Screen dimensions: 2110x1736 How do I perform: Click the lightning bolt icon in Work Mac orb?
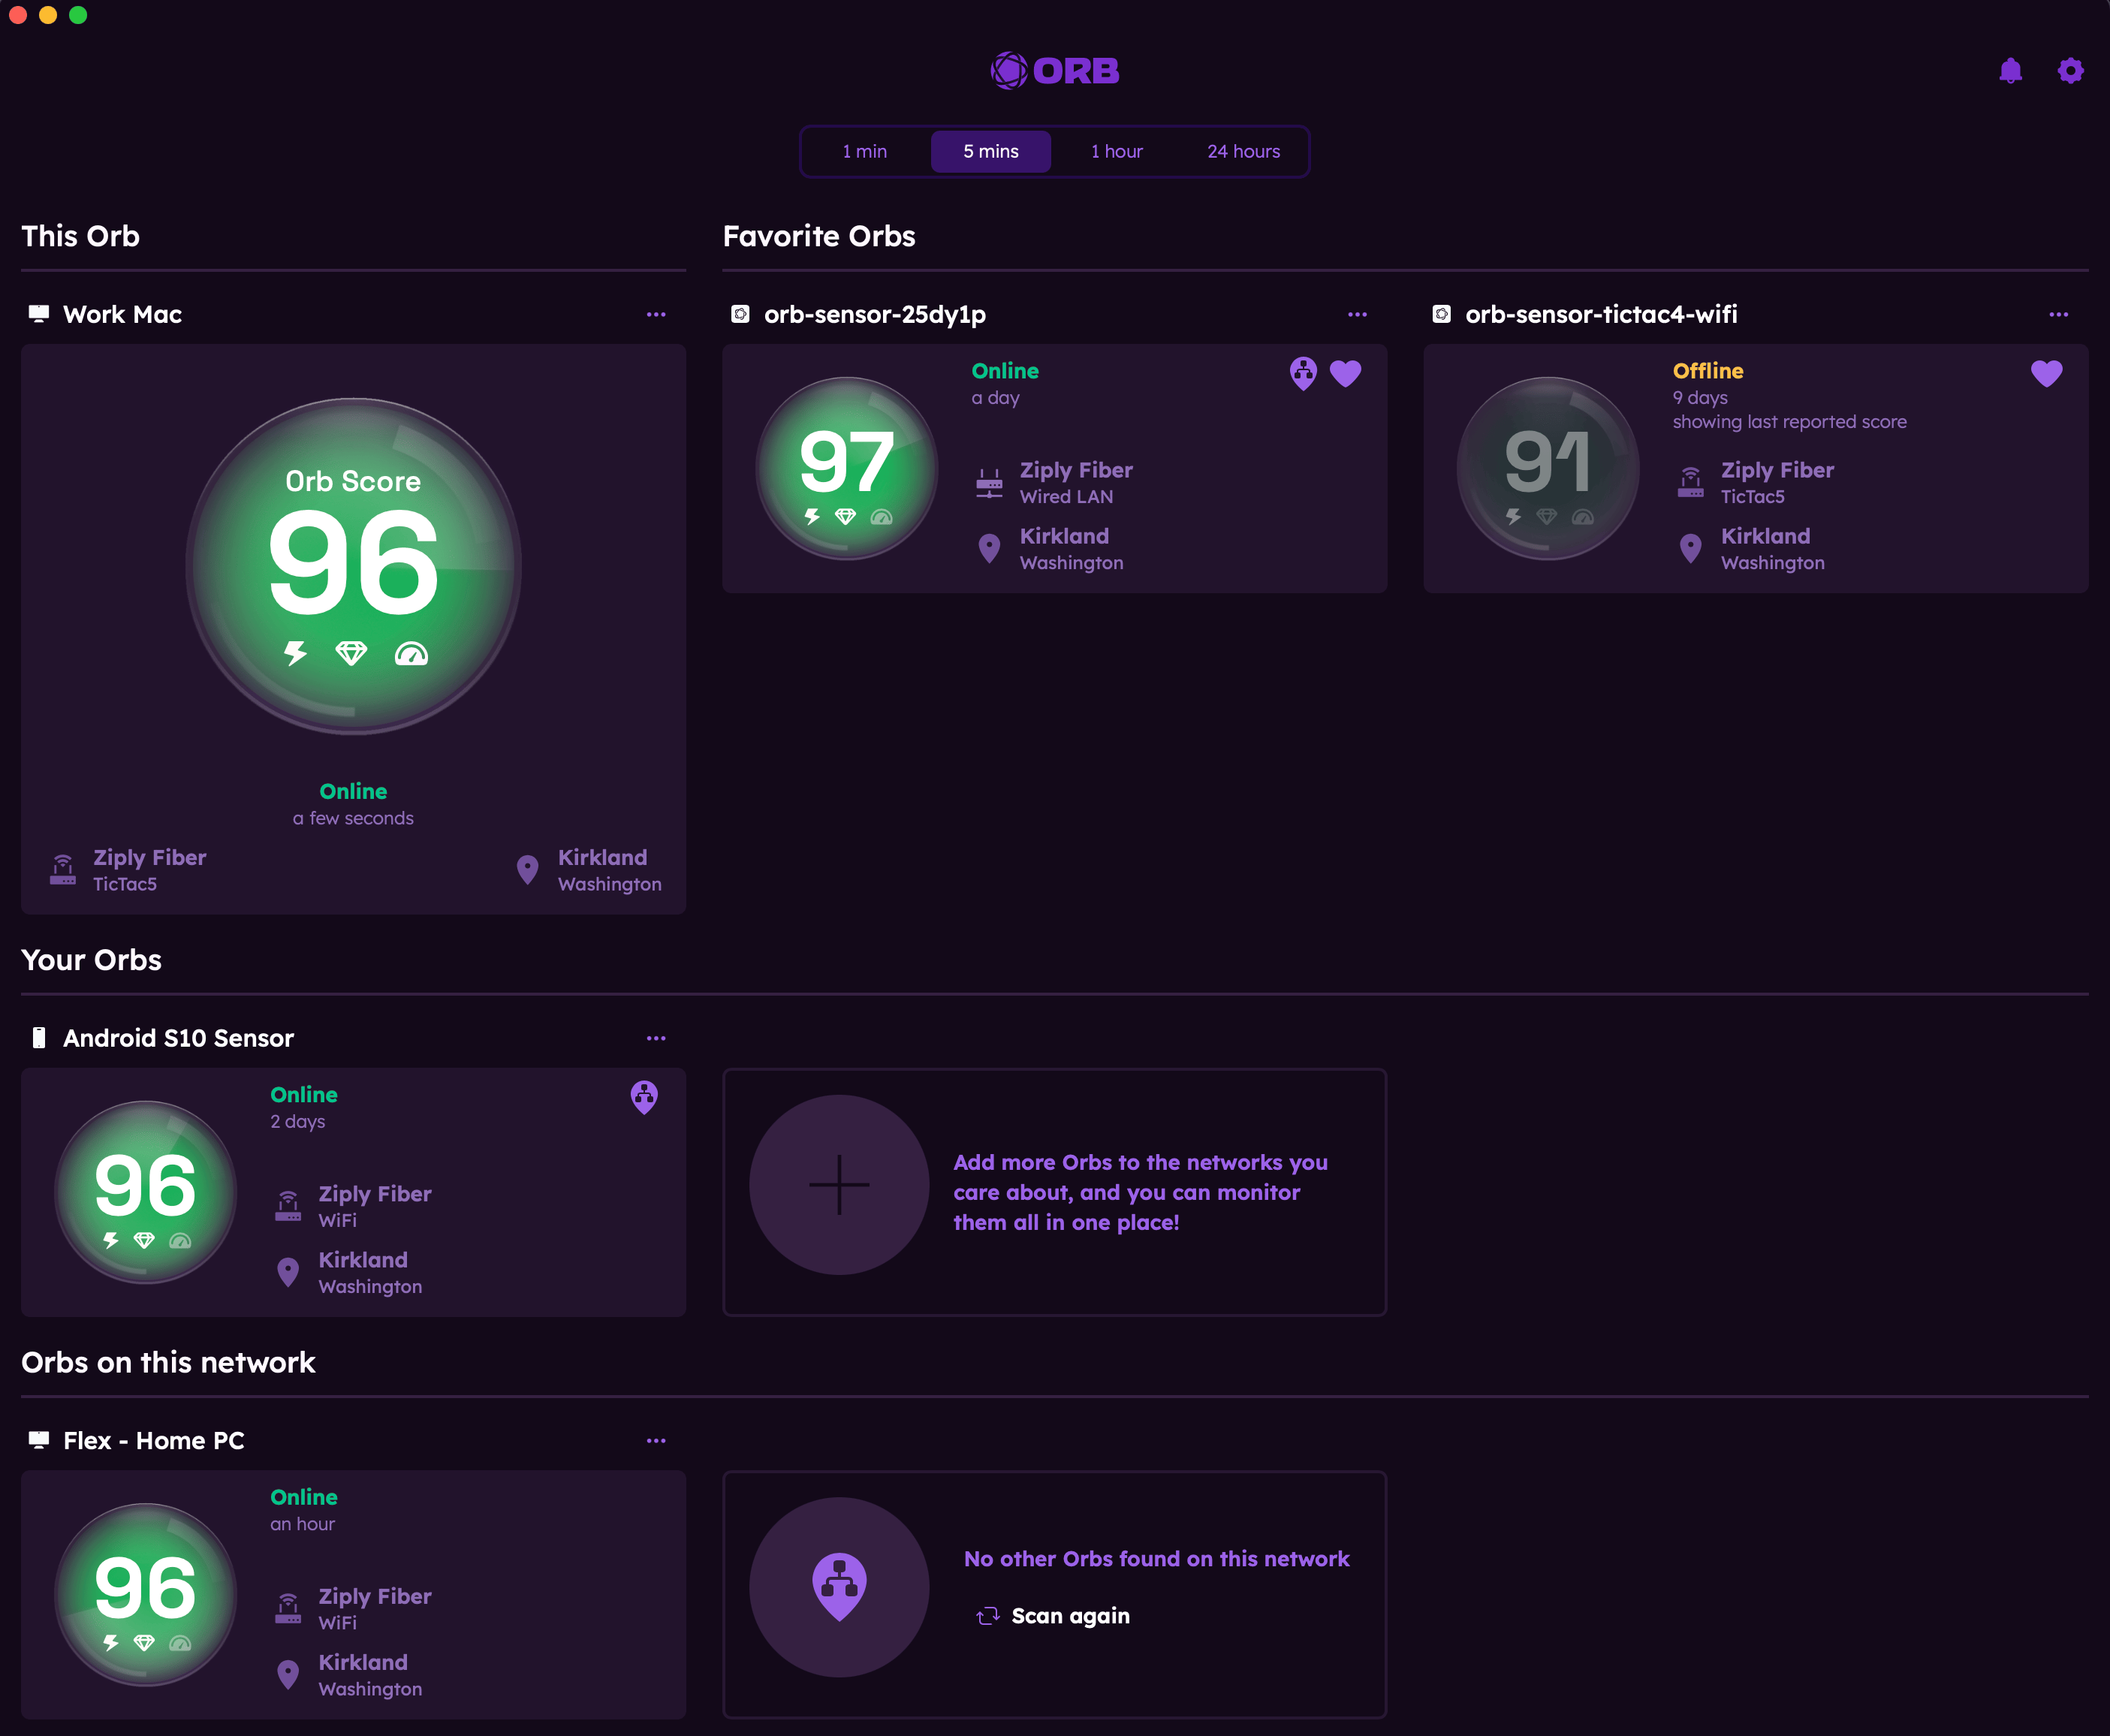point(295,654)
